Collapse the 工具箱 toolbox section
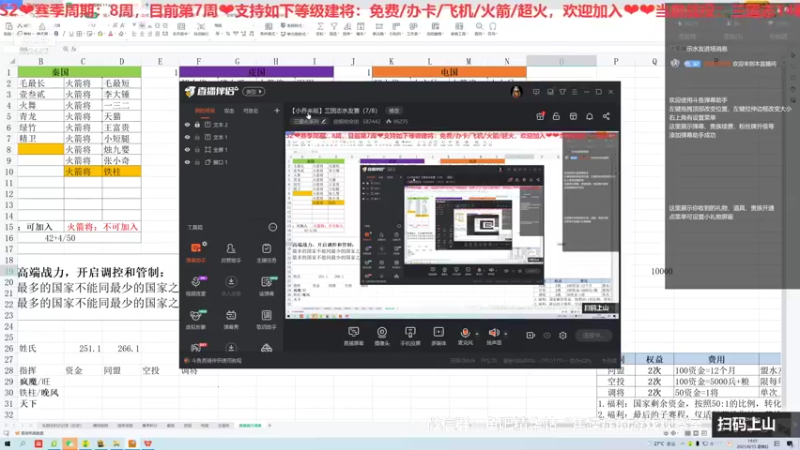Viewport: 800px width, 450px height. [x=272, y=227]
